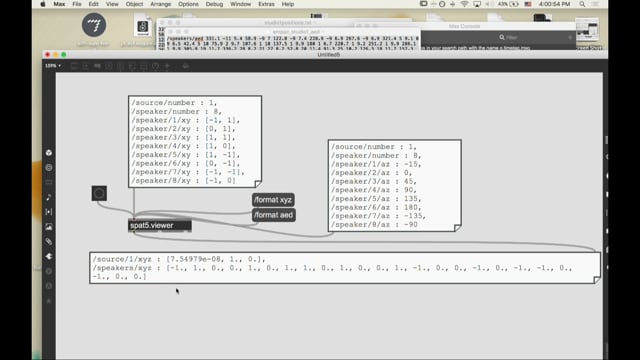
Task: Open the File menu
Action: click(77, 4)
